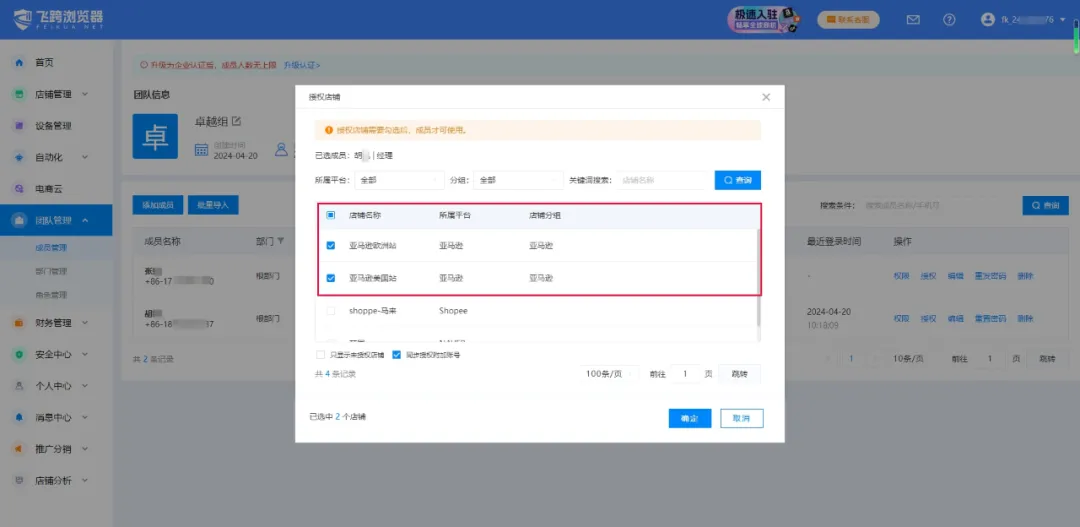1080x527 pixels.
Task: Click the 确定 button in dialog
Action: (689, 419)
